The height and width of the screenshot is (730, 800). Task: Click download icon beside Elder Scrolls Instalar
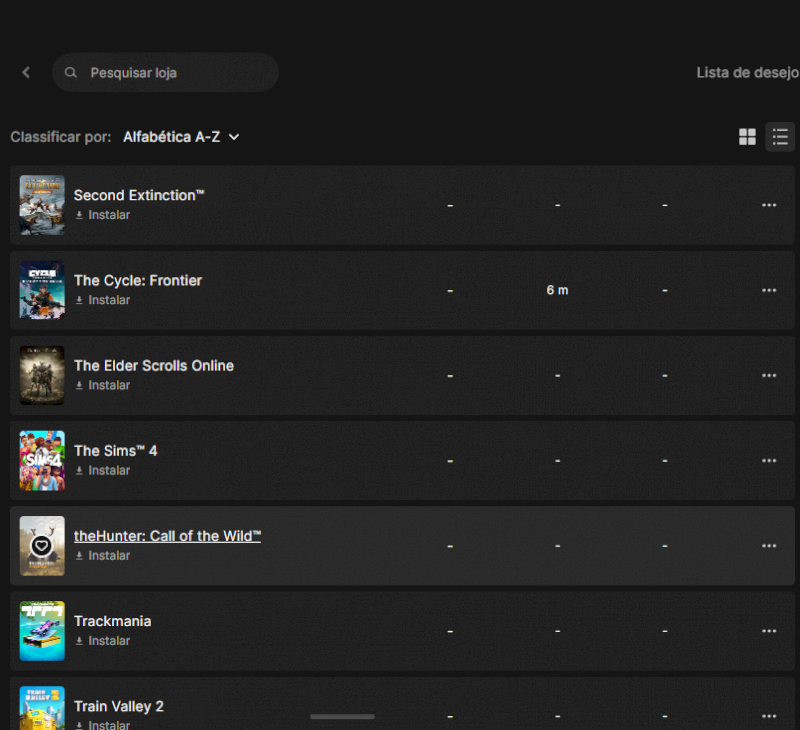click(x=79, y=386)
